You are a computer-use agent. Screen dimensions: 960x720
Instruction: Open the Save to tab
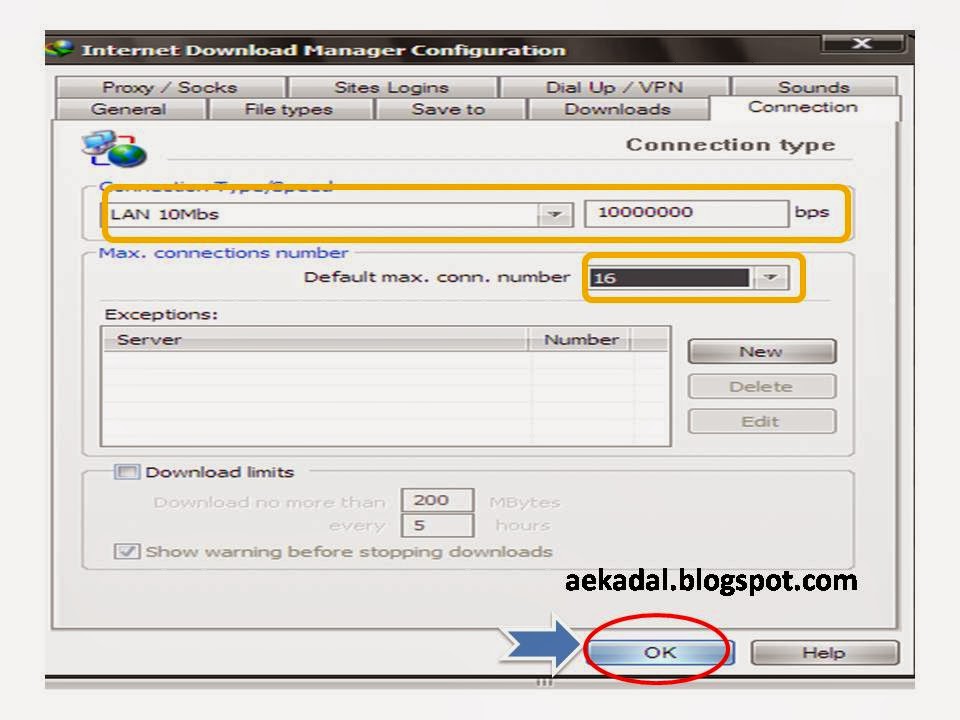[x=448, y=109]
